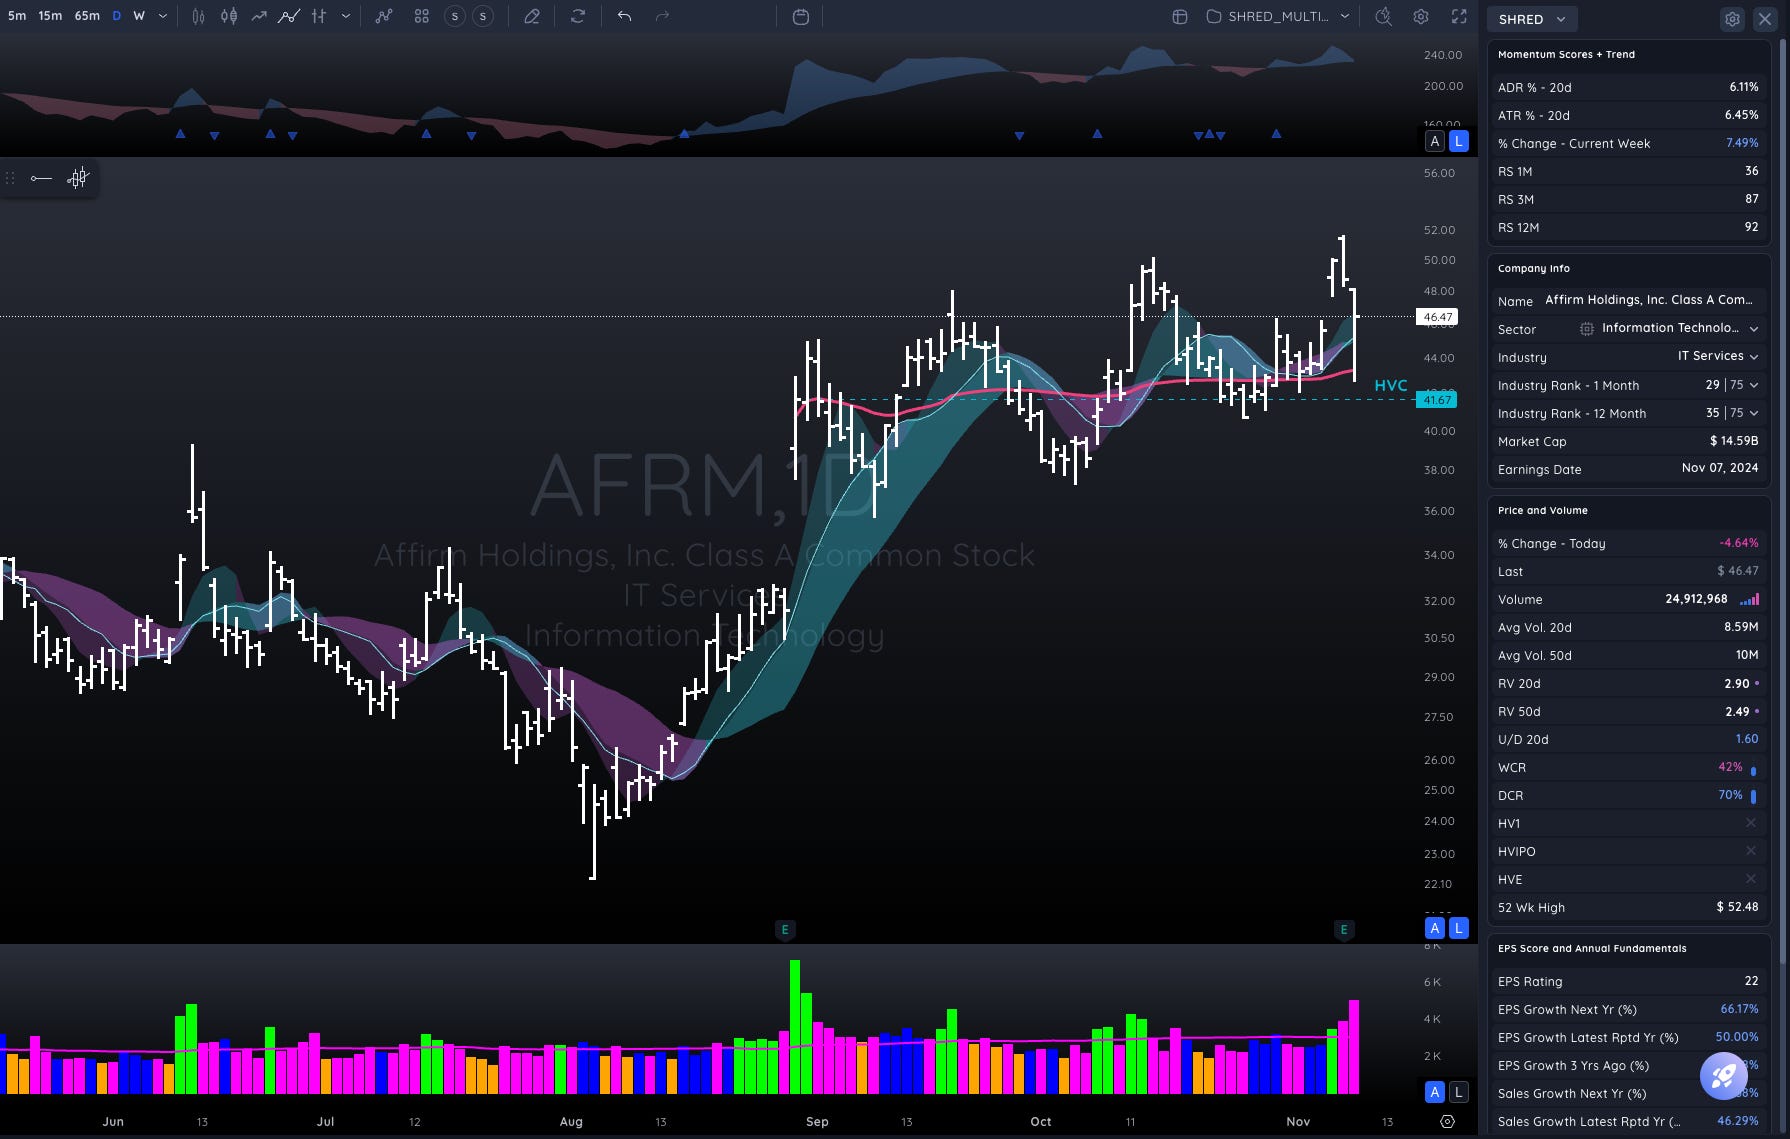Open the indicators icon in top toolbar
This screenshot has height=1139, width=1790.
[x=384, y=16]
